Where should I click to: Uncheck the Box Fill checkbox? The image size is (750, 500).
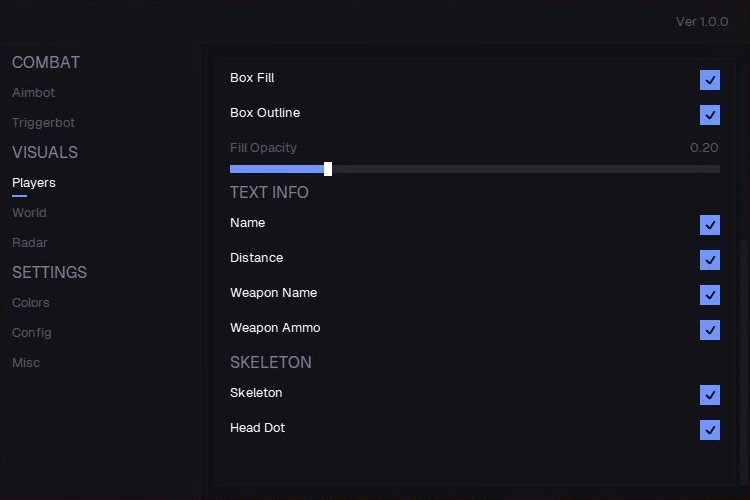click(710, 80)
